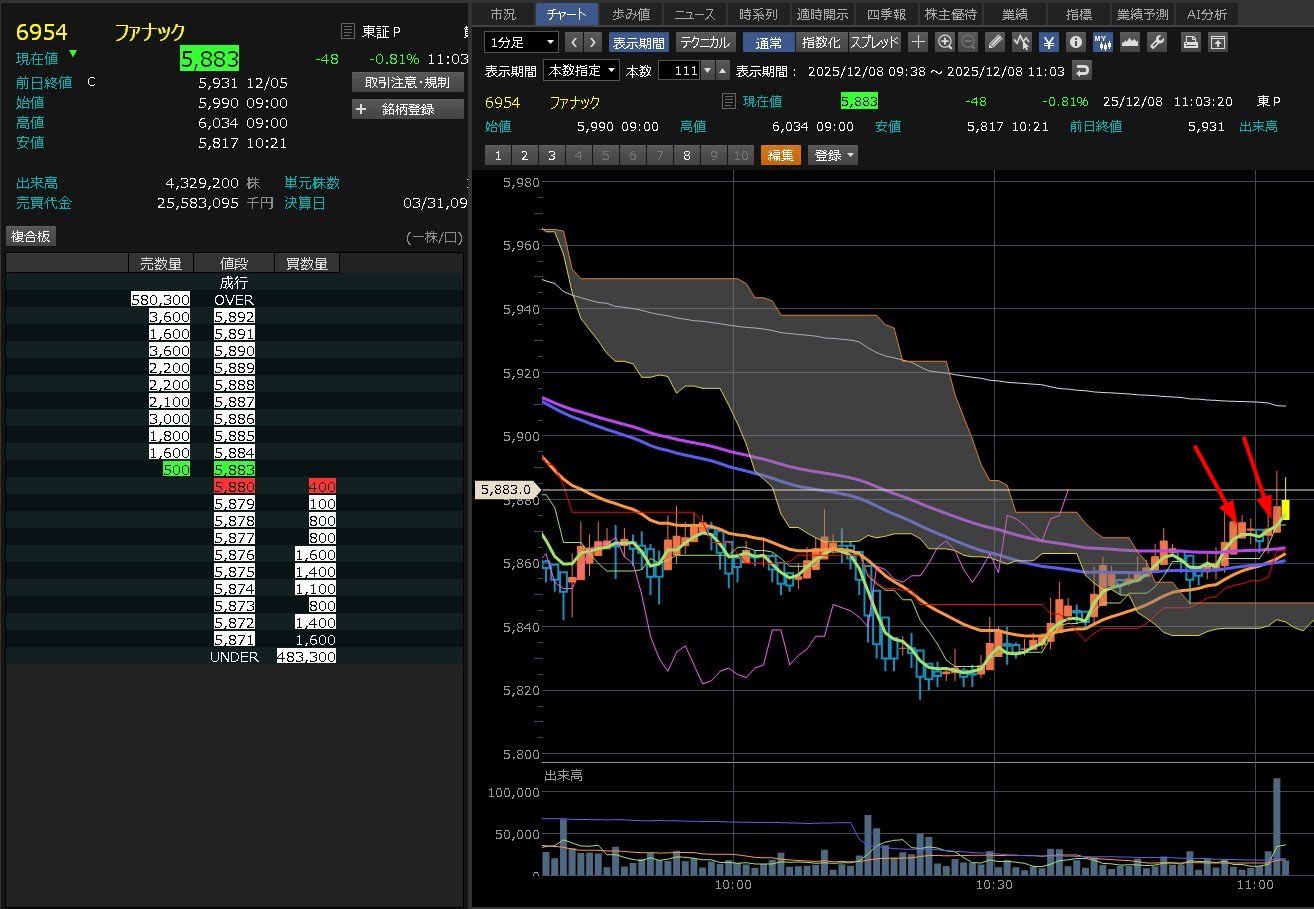Open the 四季報 tab
Image resolution: width=1314 pixels, height=909 pixels.
click(886, 14)
